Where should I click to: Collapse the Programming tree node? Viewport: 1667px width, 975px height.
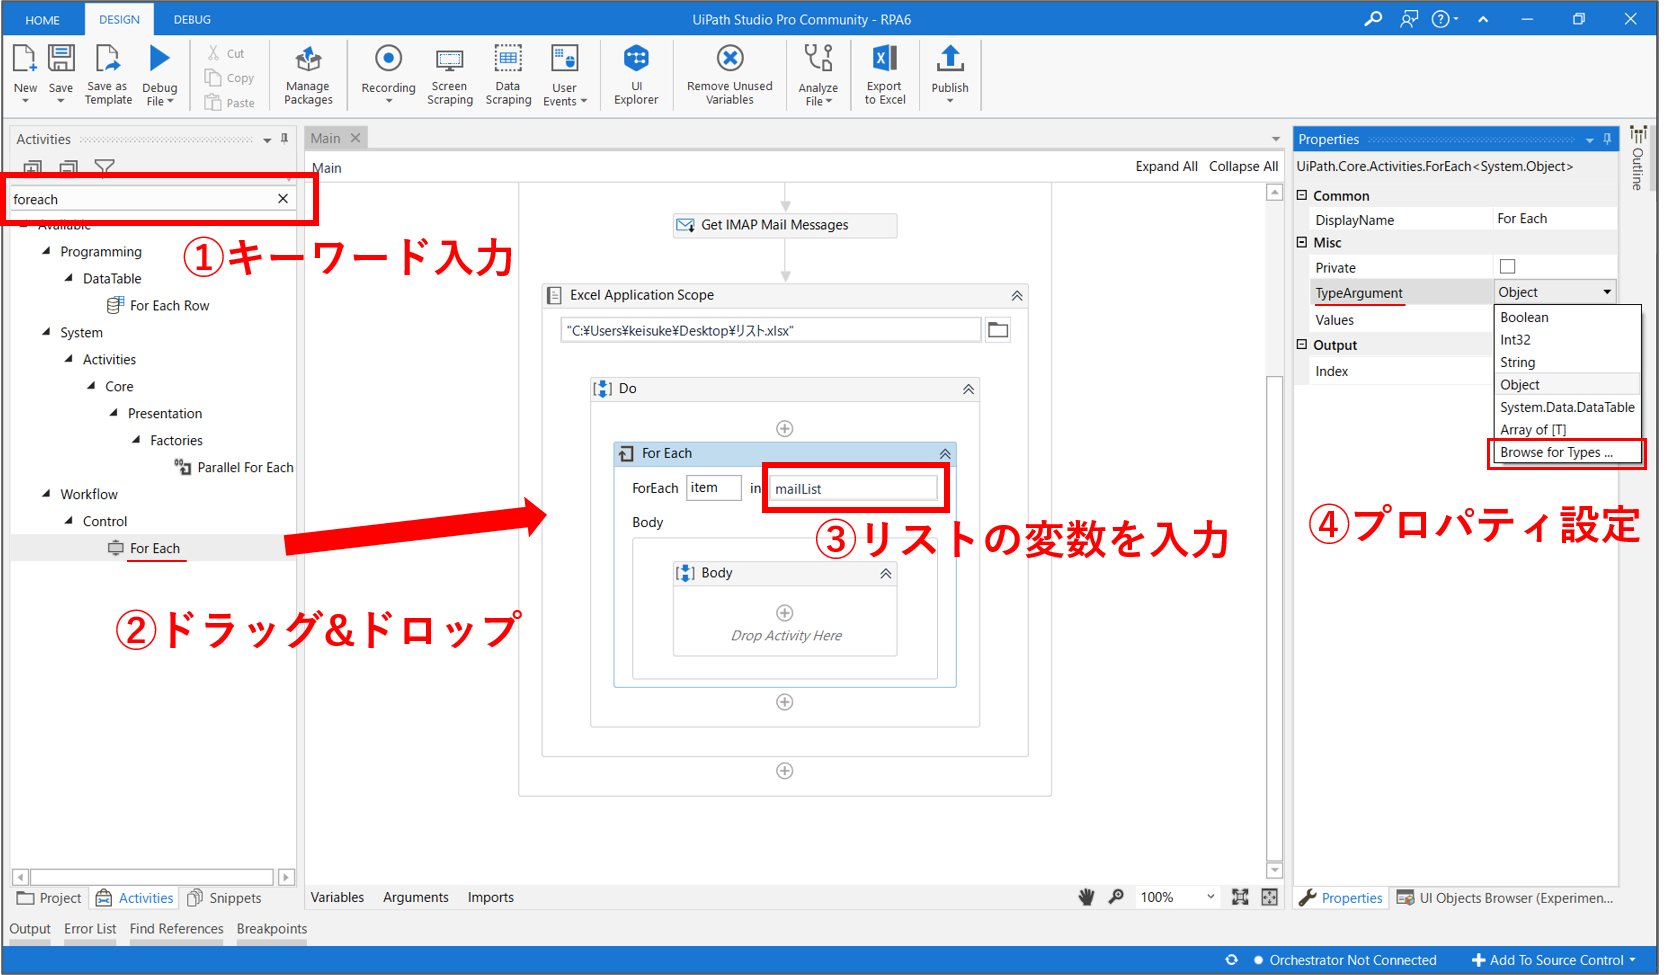coord(46,252)
